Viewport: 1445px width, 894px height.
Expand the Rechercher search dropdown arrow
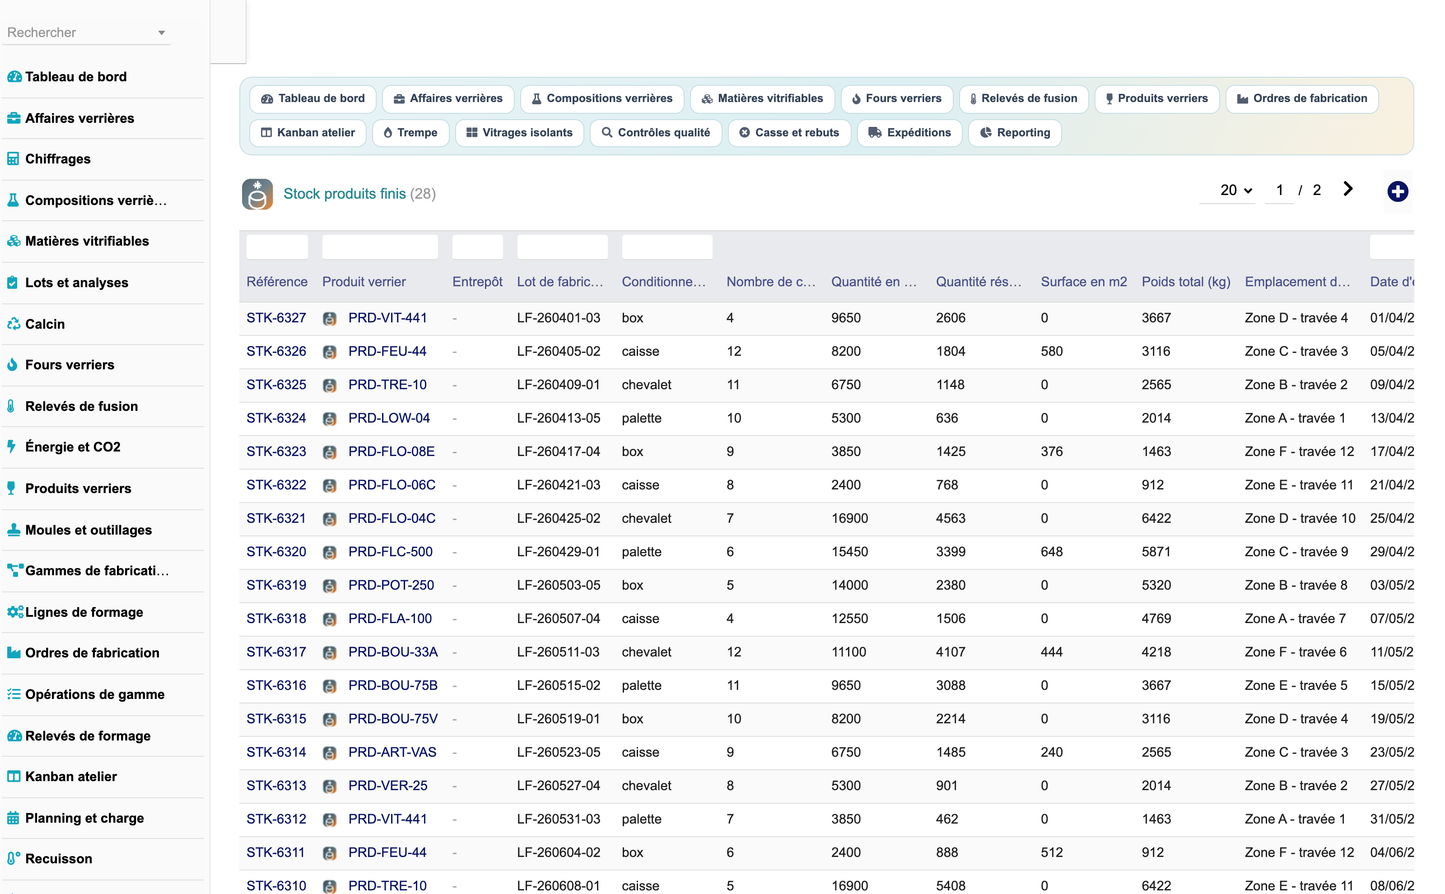[x=161, y=33]
